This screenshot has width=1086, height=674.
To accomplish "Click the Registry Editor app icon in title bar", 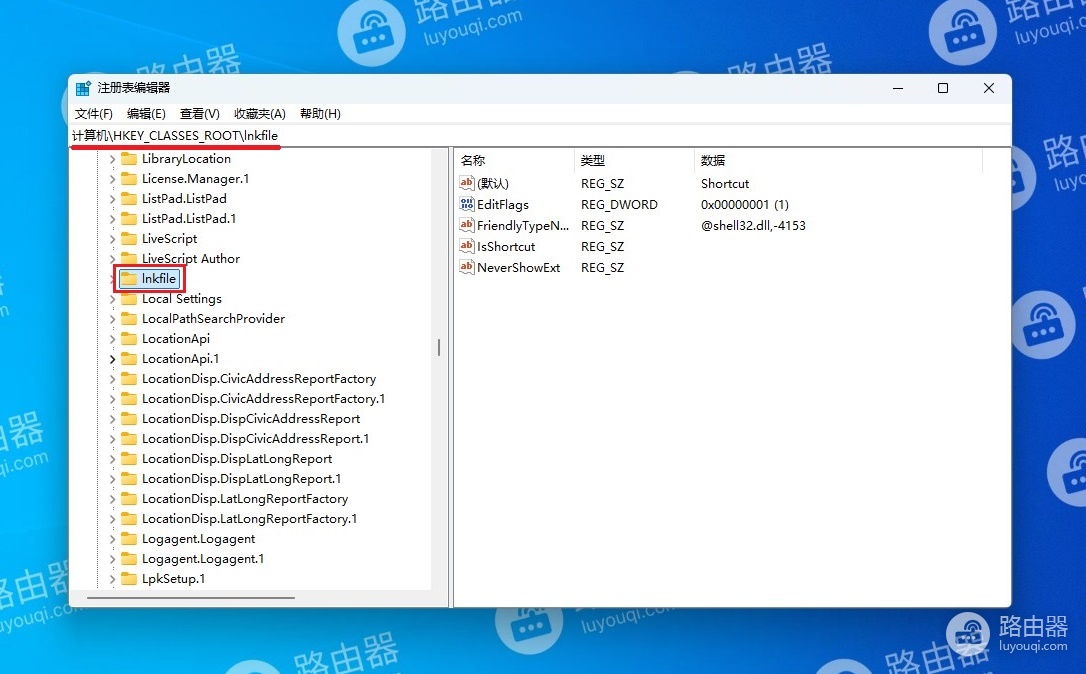I will (83, 88).
